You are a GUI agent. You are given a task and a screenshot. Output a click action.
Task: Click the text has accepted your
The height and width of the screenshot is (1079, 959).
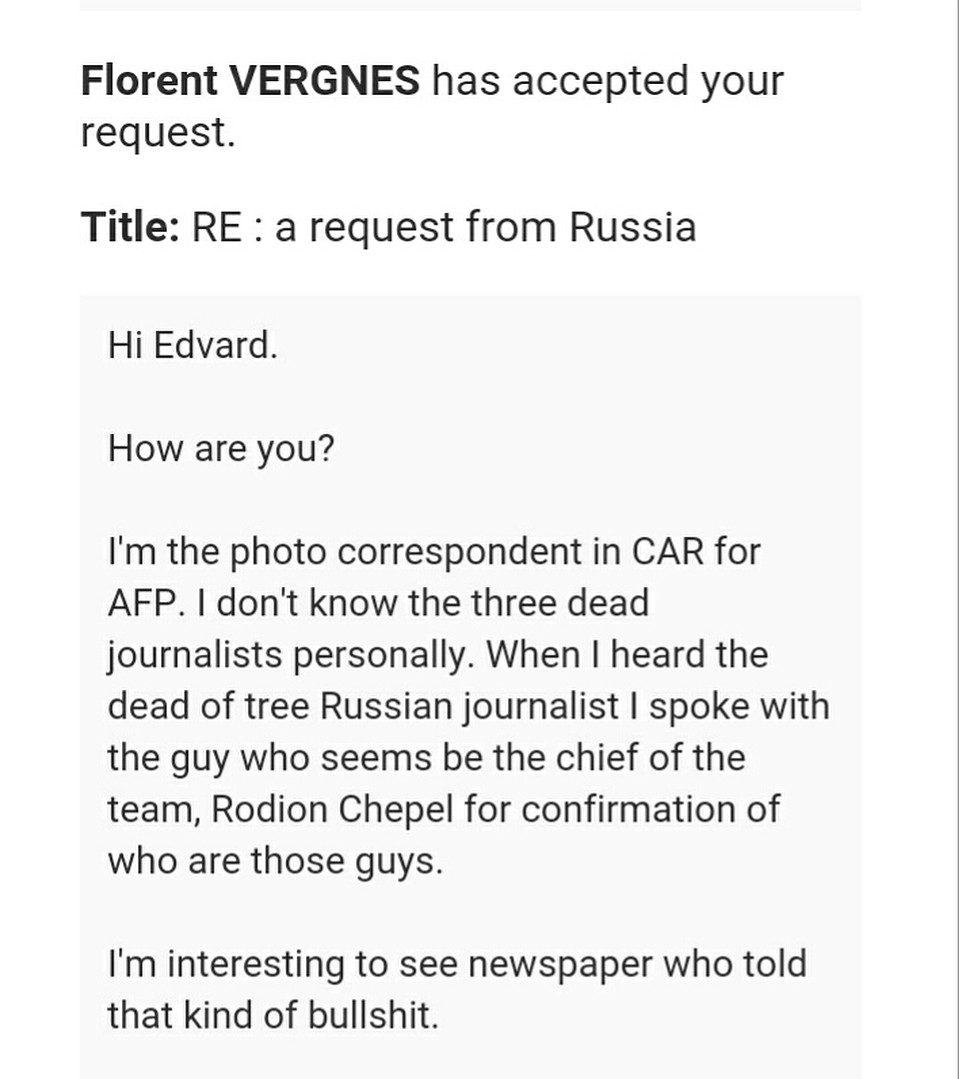pyautogui.click(x=607, y=81)
